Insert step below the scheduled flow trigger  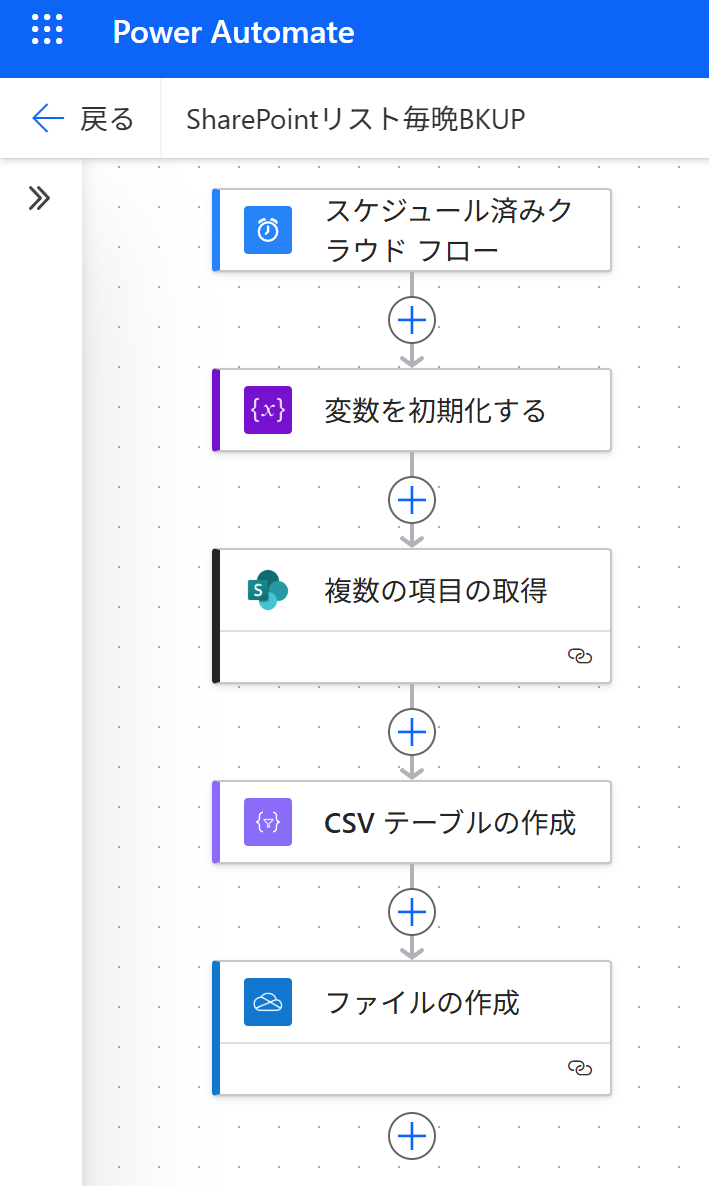(412, 320)
